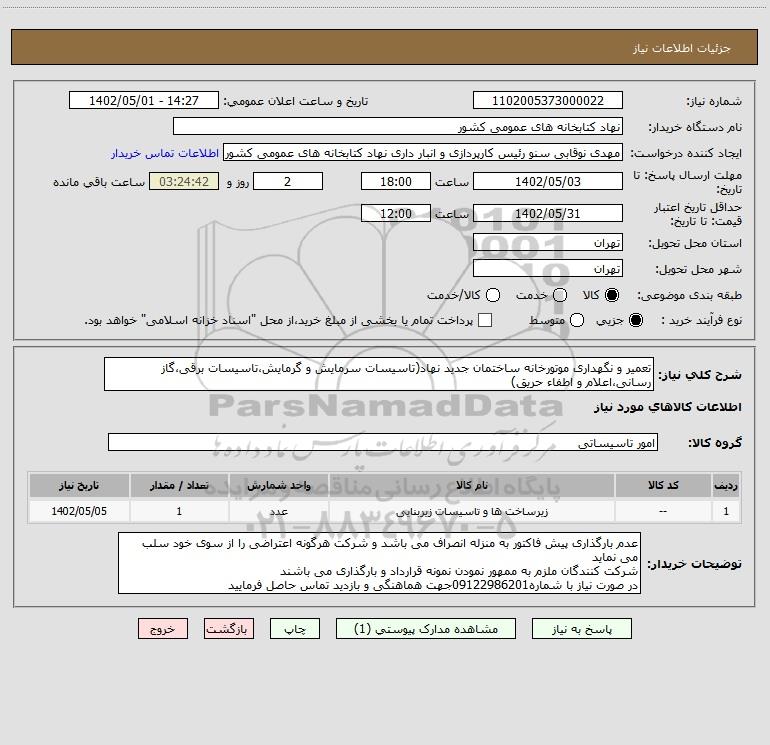Click the deadline time field 18:00
Screen dimensions: 770x745
point(396,181)
